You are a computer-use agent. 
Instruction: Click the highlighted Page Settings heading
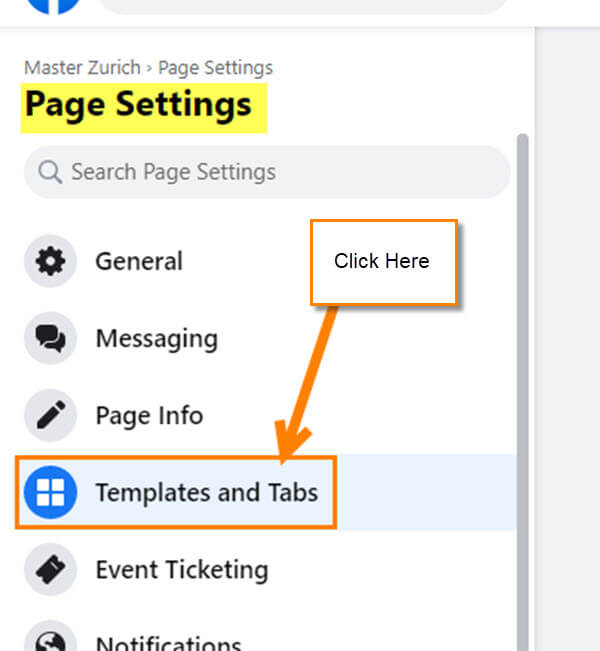(x=144, y=108)
